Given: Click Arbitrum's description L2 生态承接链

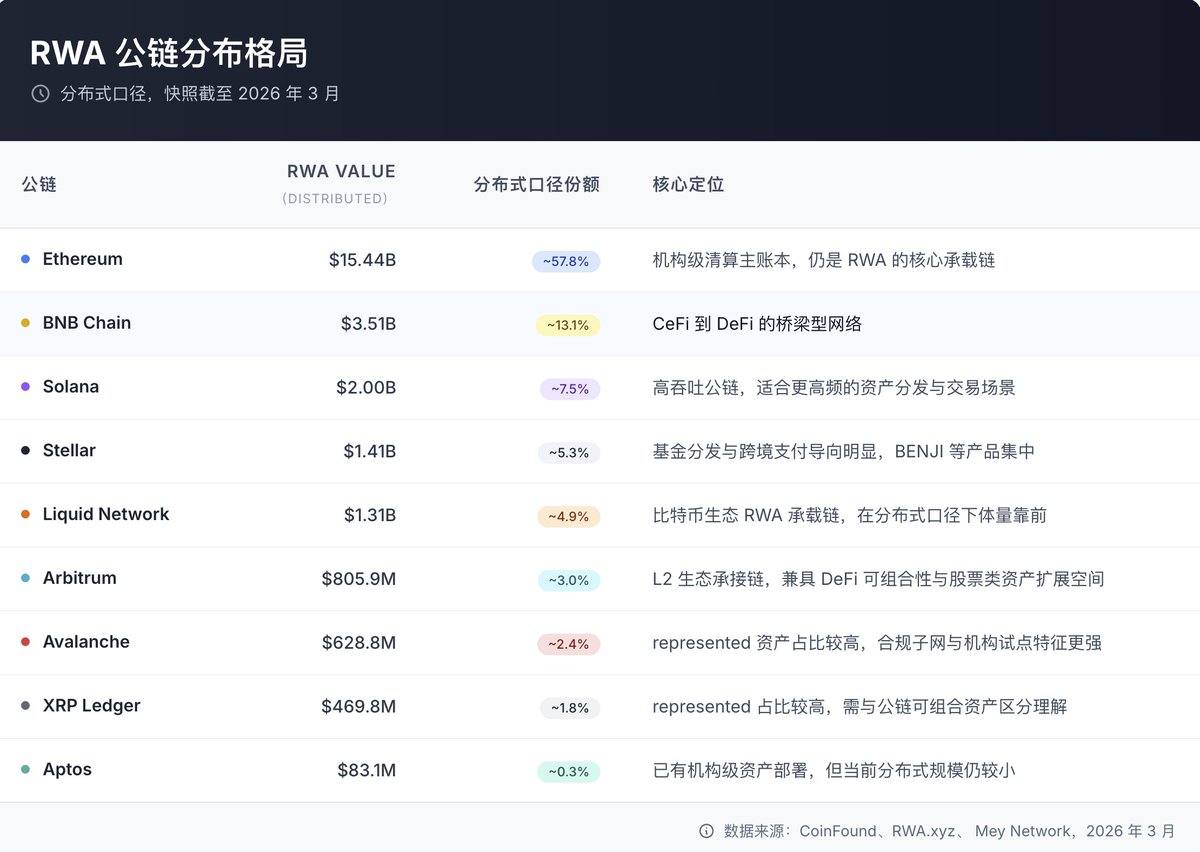Looking at the screenshot, I should (878, 579).
